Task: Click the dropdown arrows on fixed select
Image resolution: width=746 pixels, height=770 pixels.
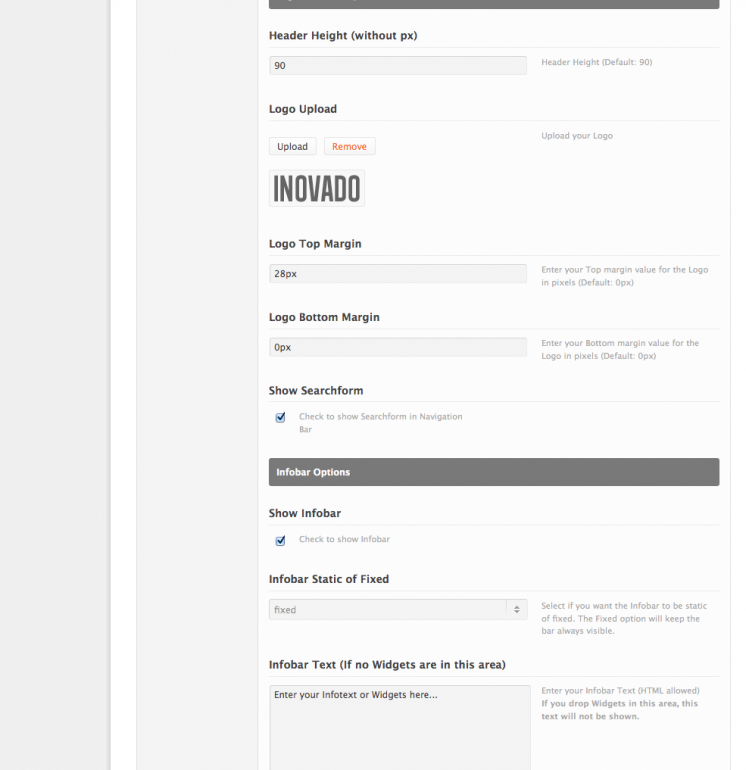Action: coord(517,609)
